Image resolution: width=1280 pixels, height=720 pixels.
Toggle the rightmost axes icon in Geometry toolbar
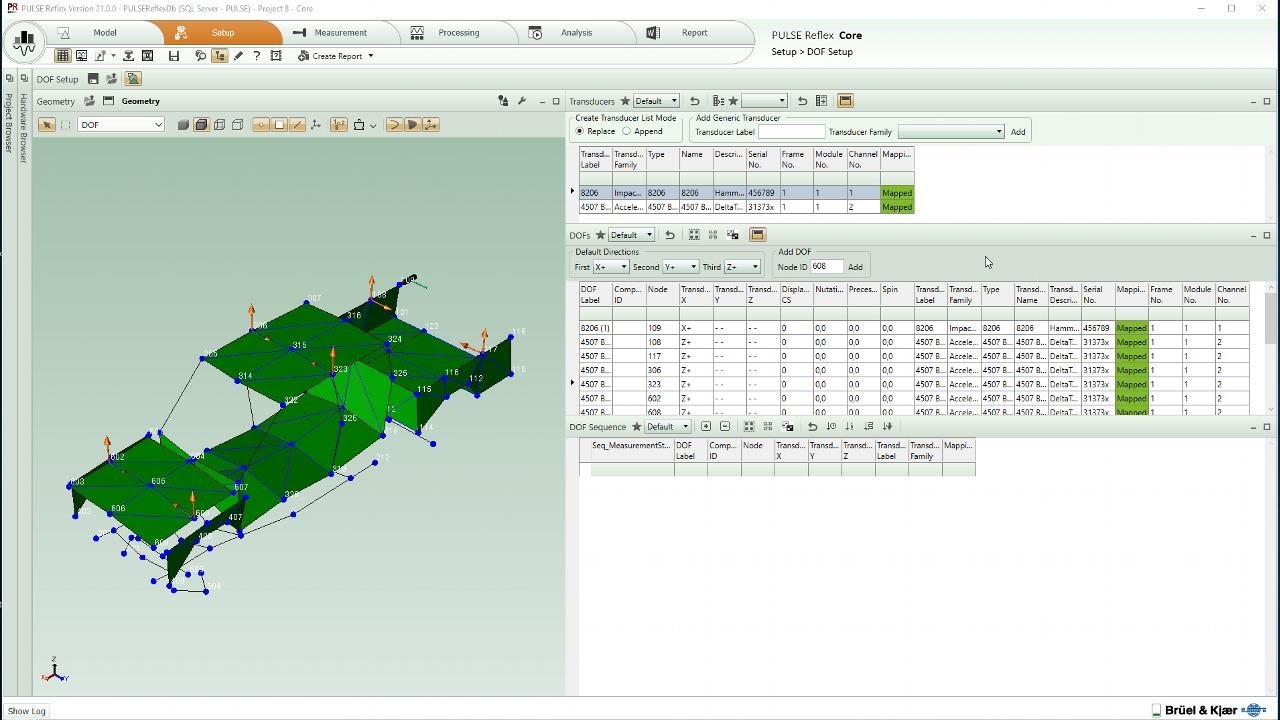click(x=431, y=125)
